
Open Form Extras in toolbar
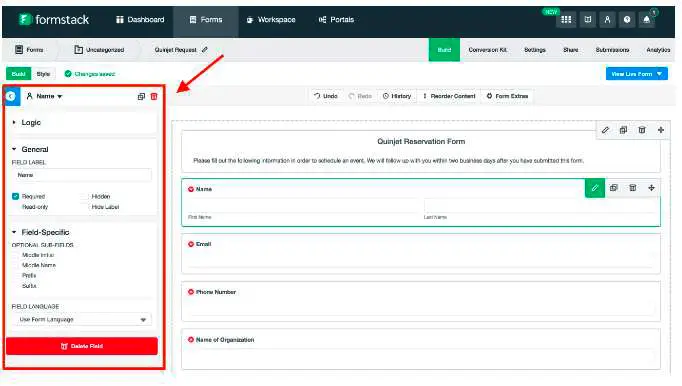pos(507,96)
